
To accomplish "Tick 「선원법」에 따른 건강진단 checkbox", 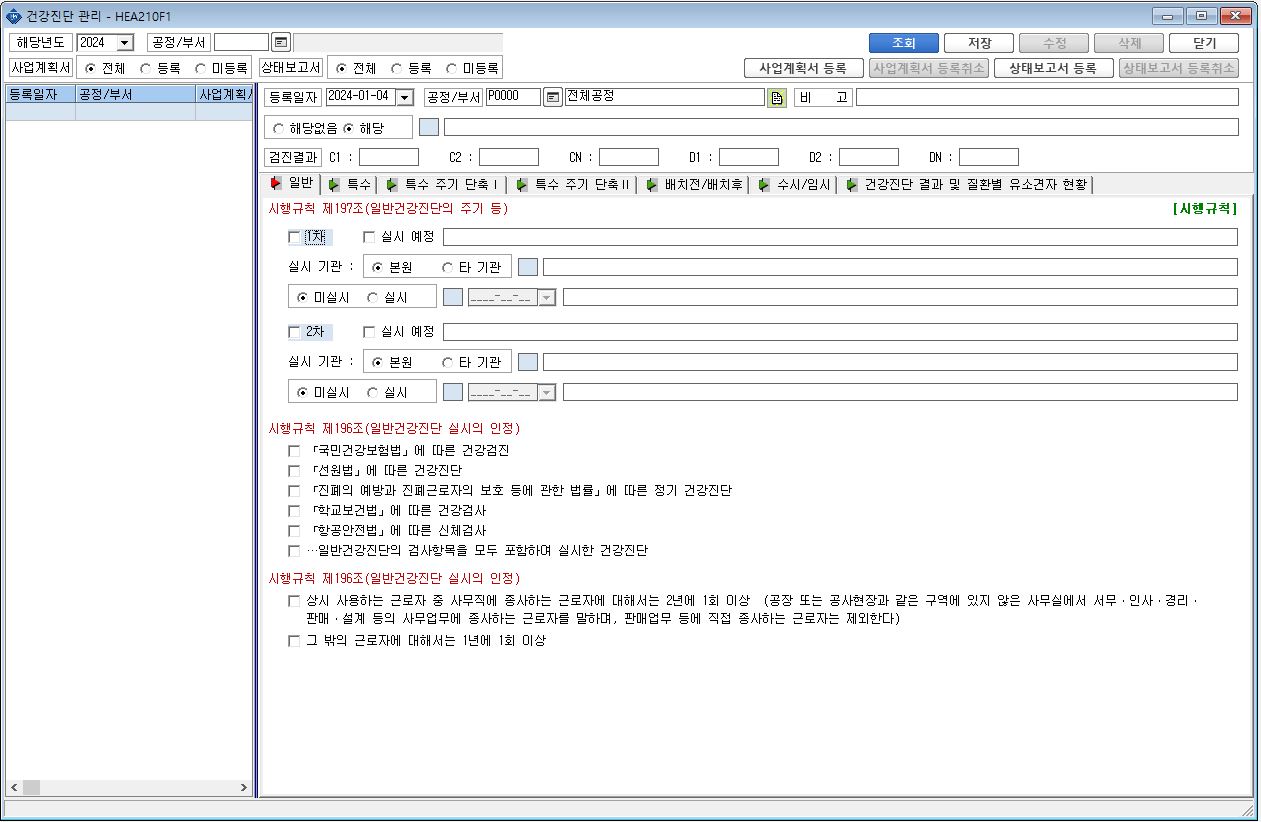I will 294,471.
